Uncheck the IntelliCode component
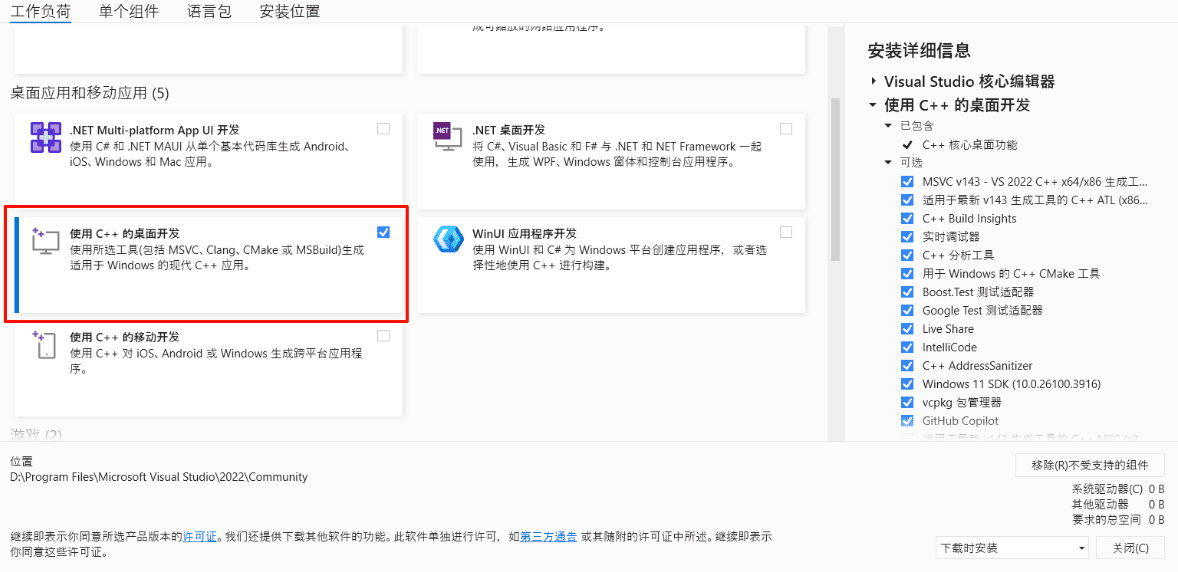Screen dimensions: 1178x572 (x=908, y=347)
